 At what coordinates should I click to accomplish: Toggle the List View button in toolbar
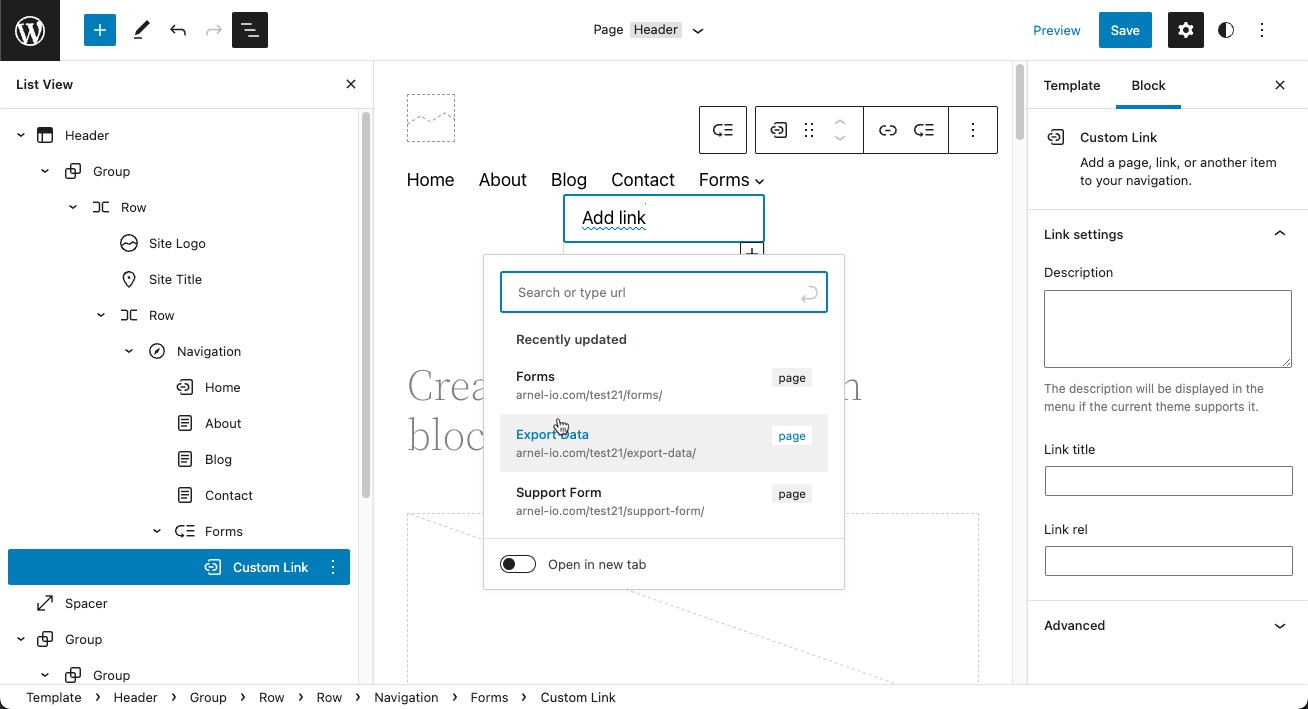(250, 30)
